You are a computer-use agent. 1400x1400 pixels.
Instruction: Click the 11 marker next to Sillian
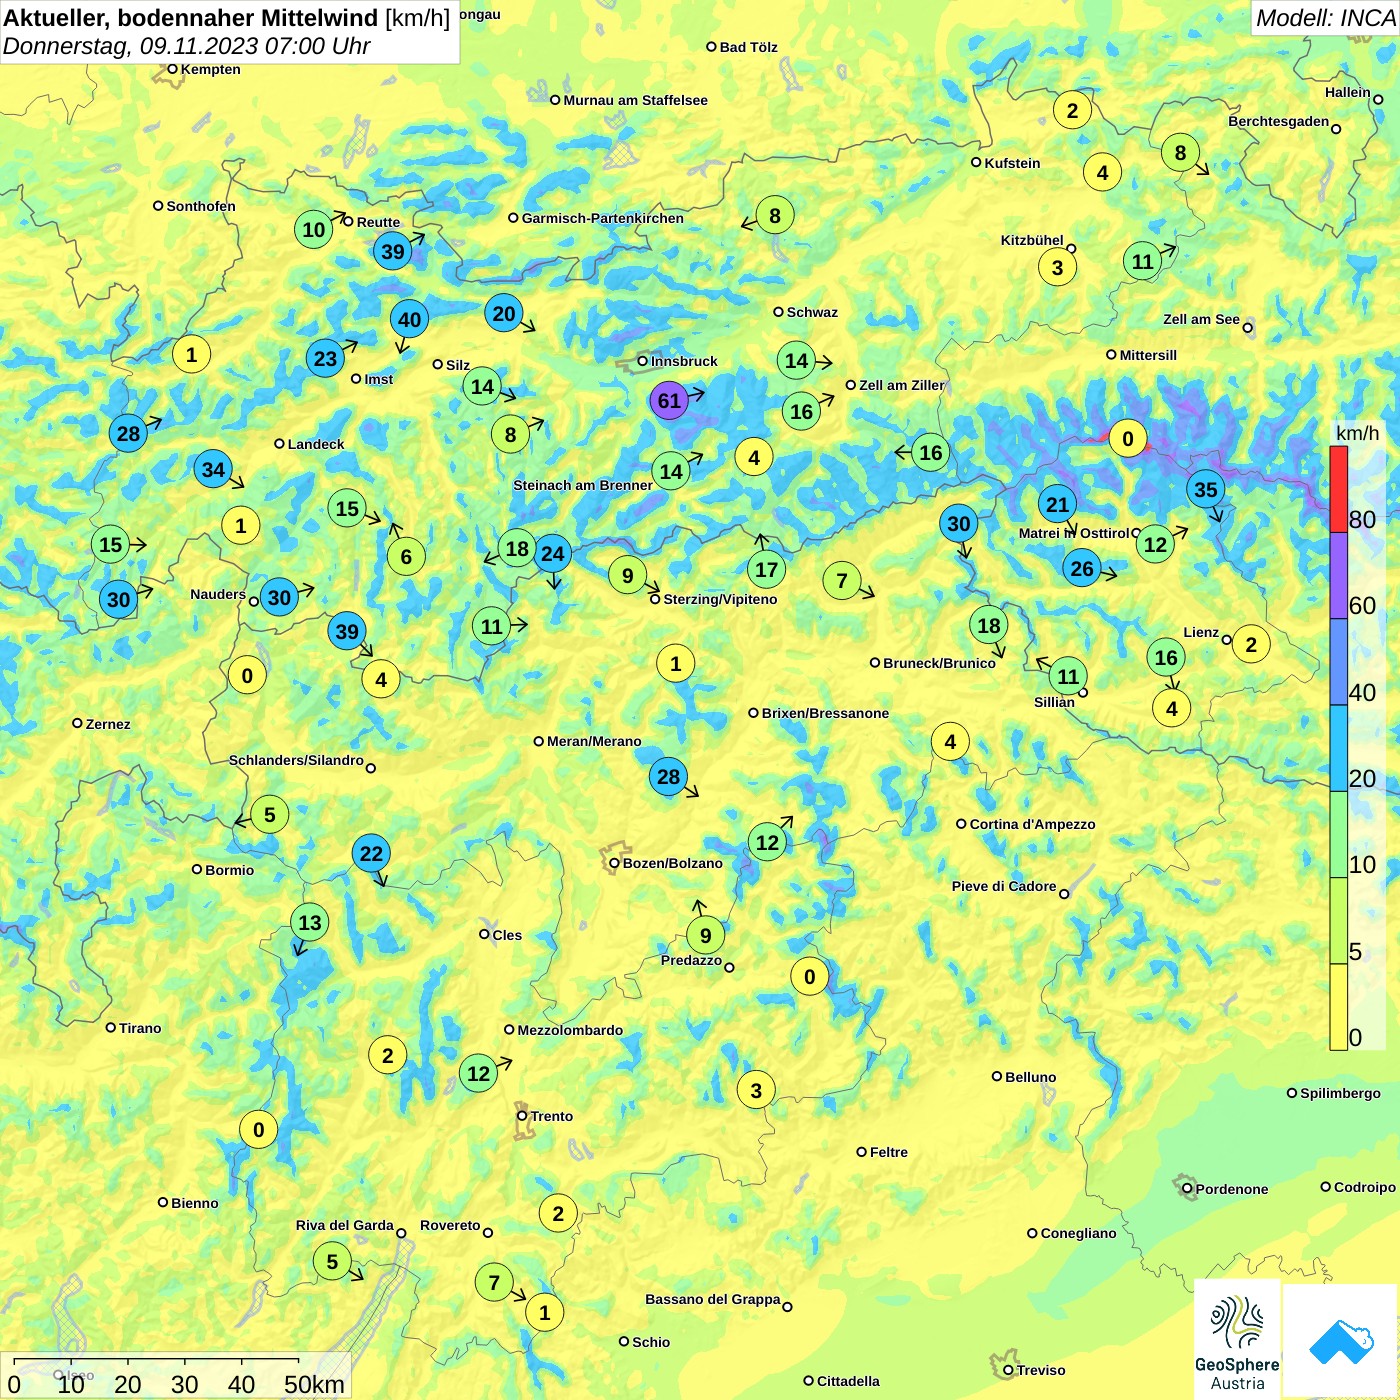[1068, 677]
